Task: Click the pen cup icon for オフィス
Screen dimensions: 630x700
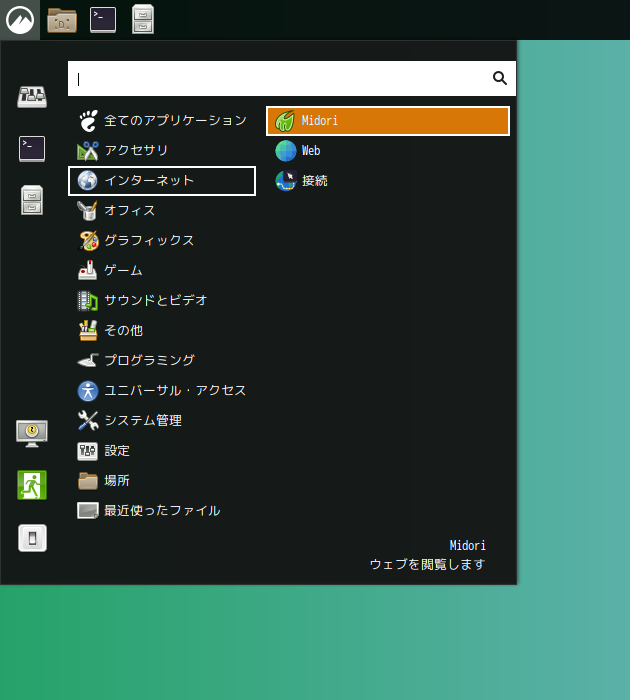Action: [88, 211]
